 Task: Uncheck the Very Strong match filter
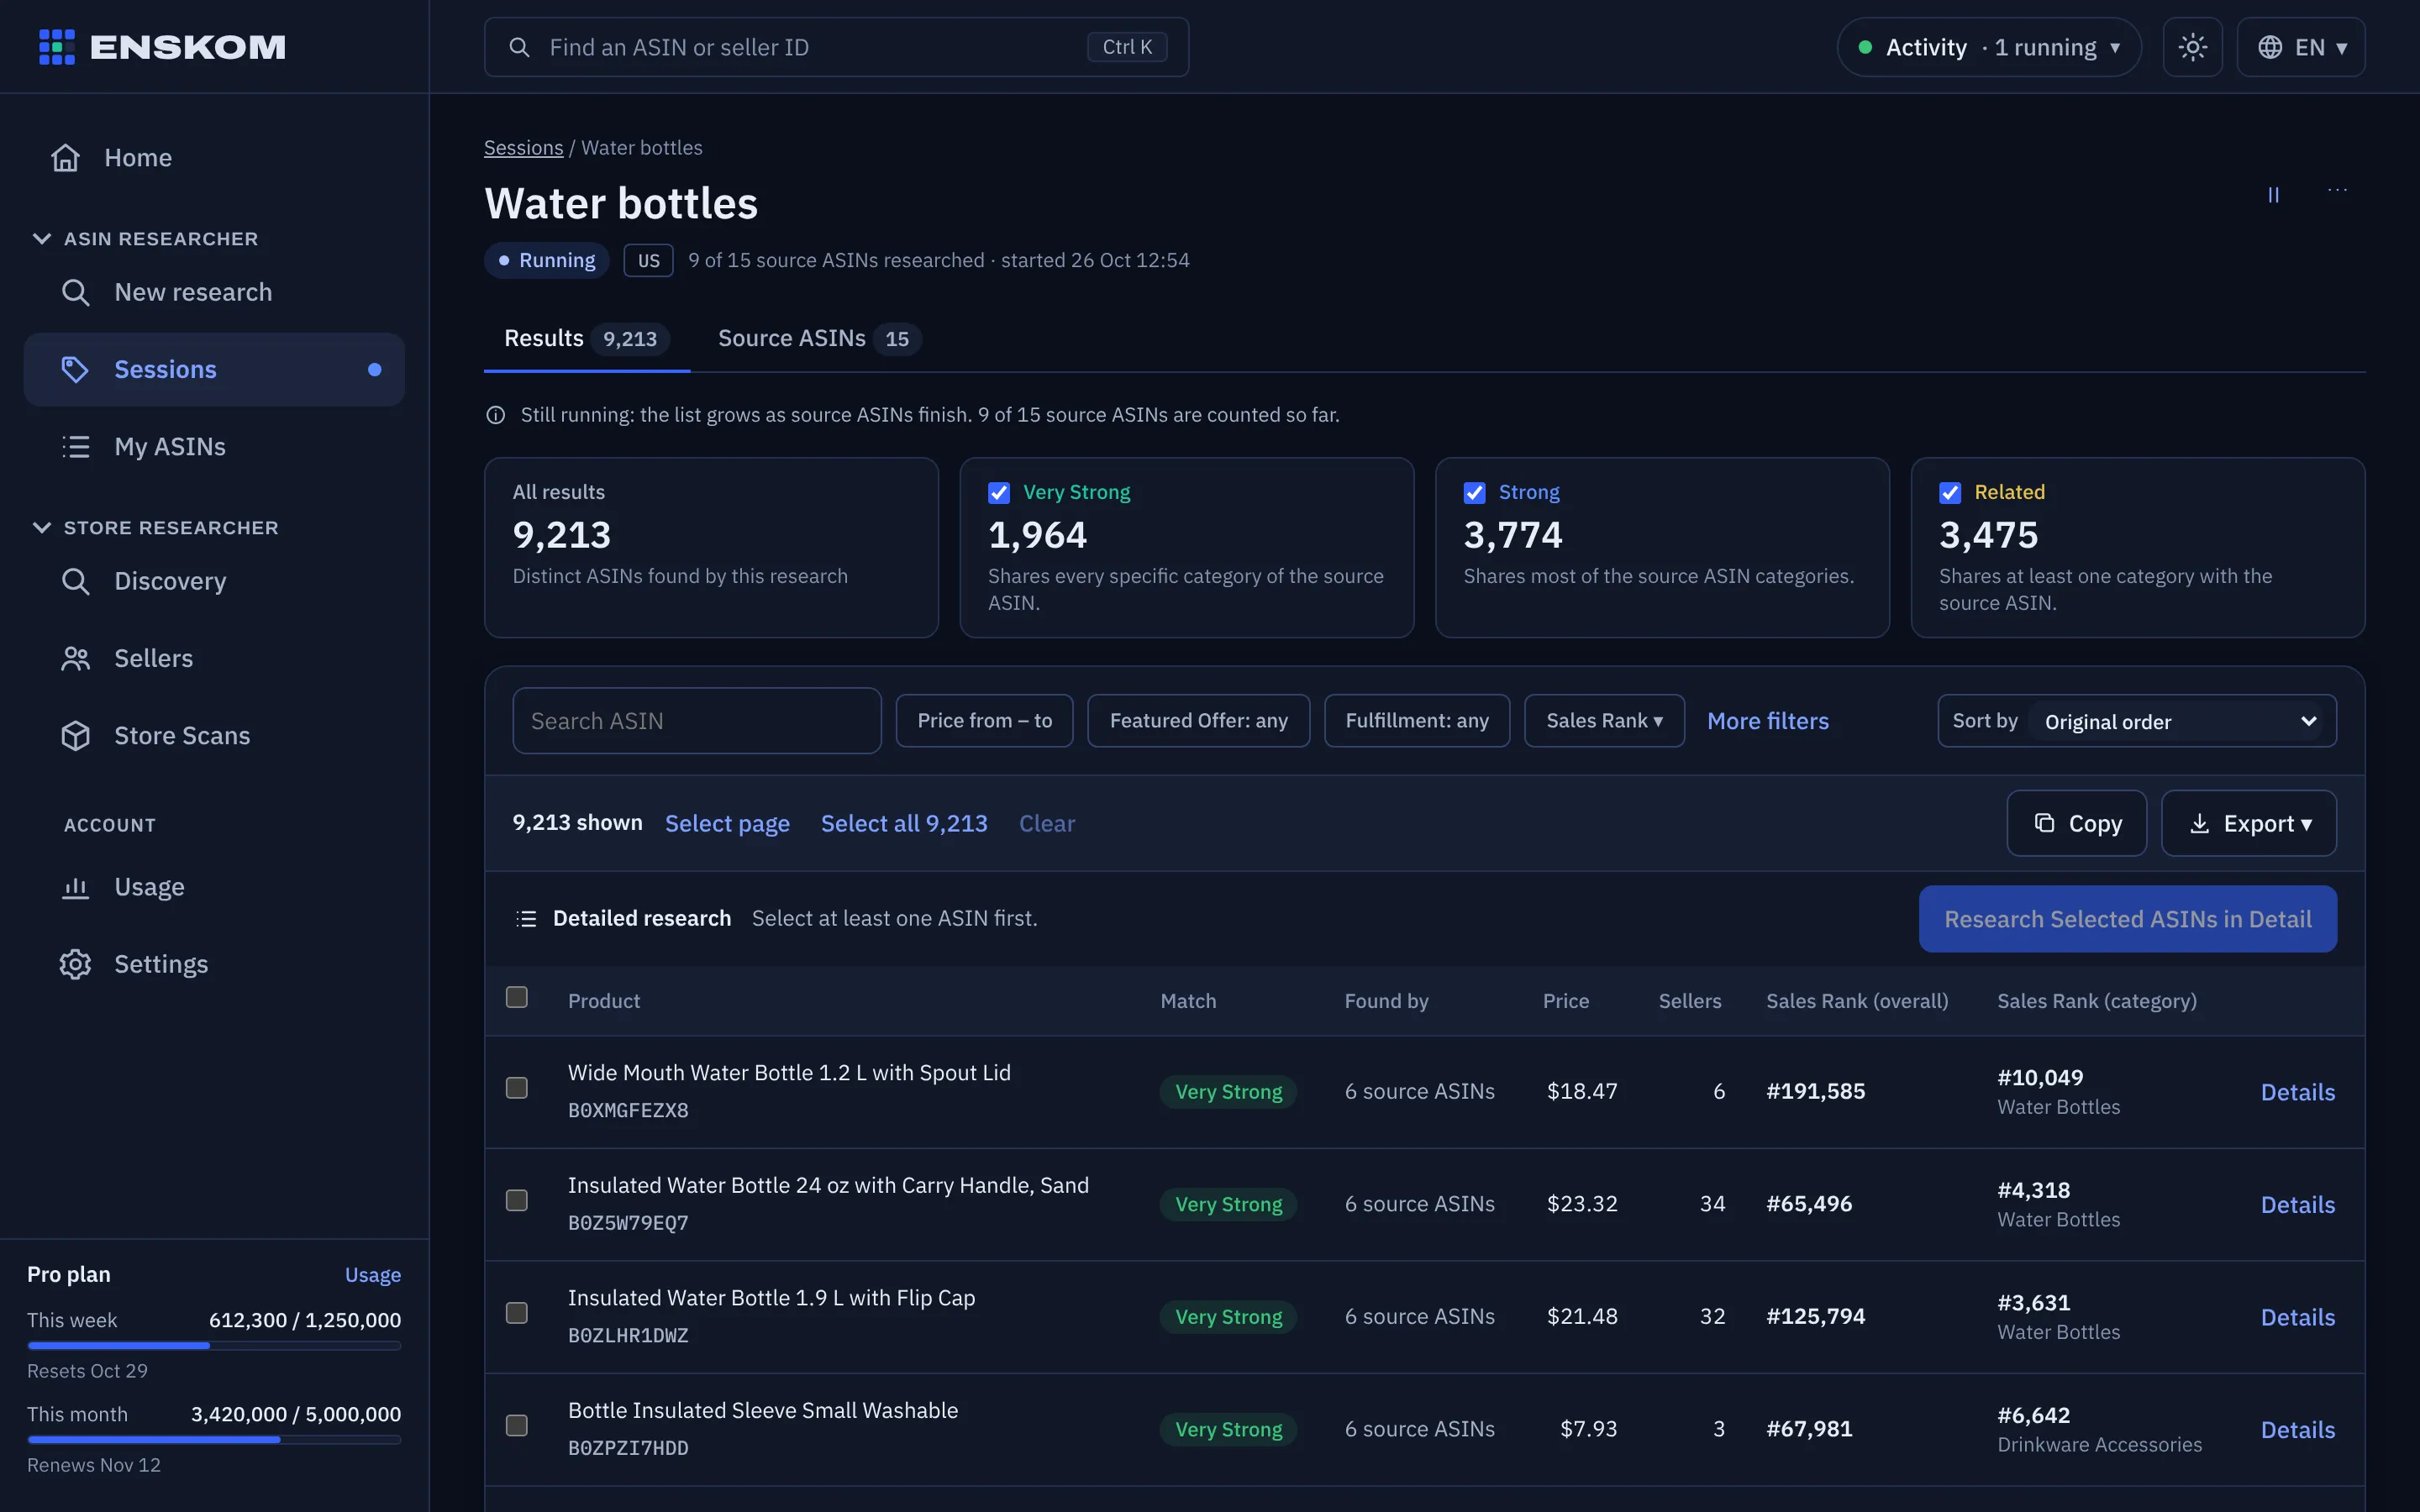coord(998,492)
